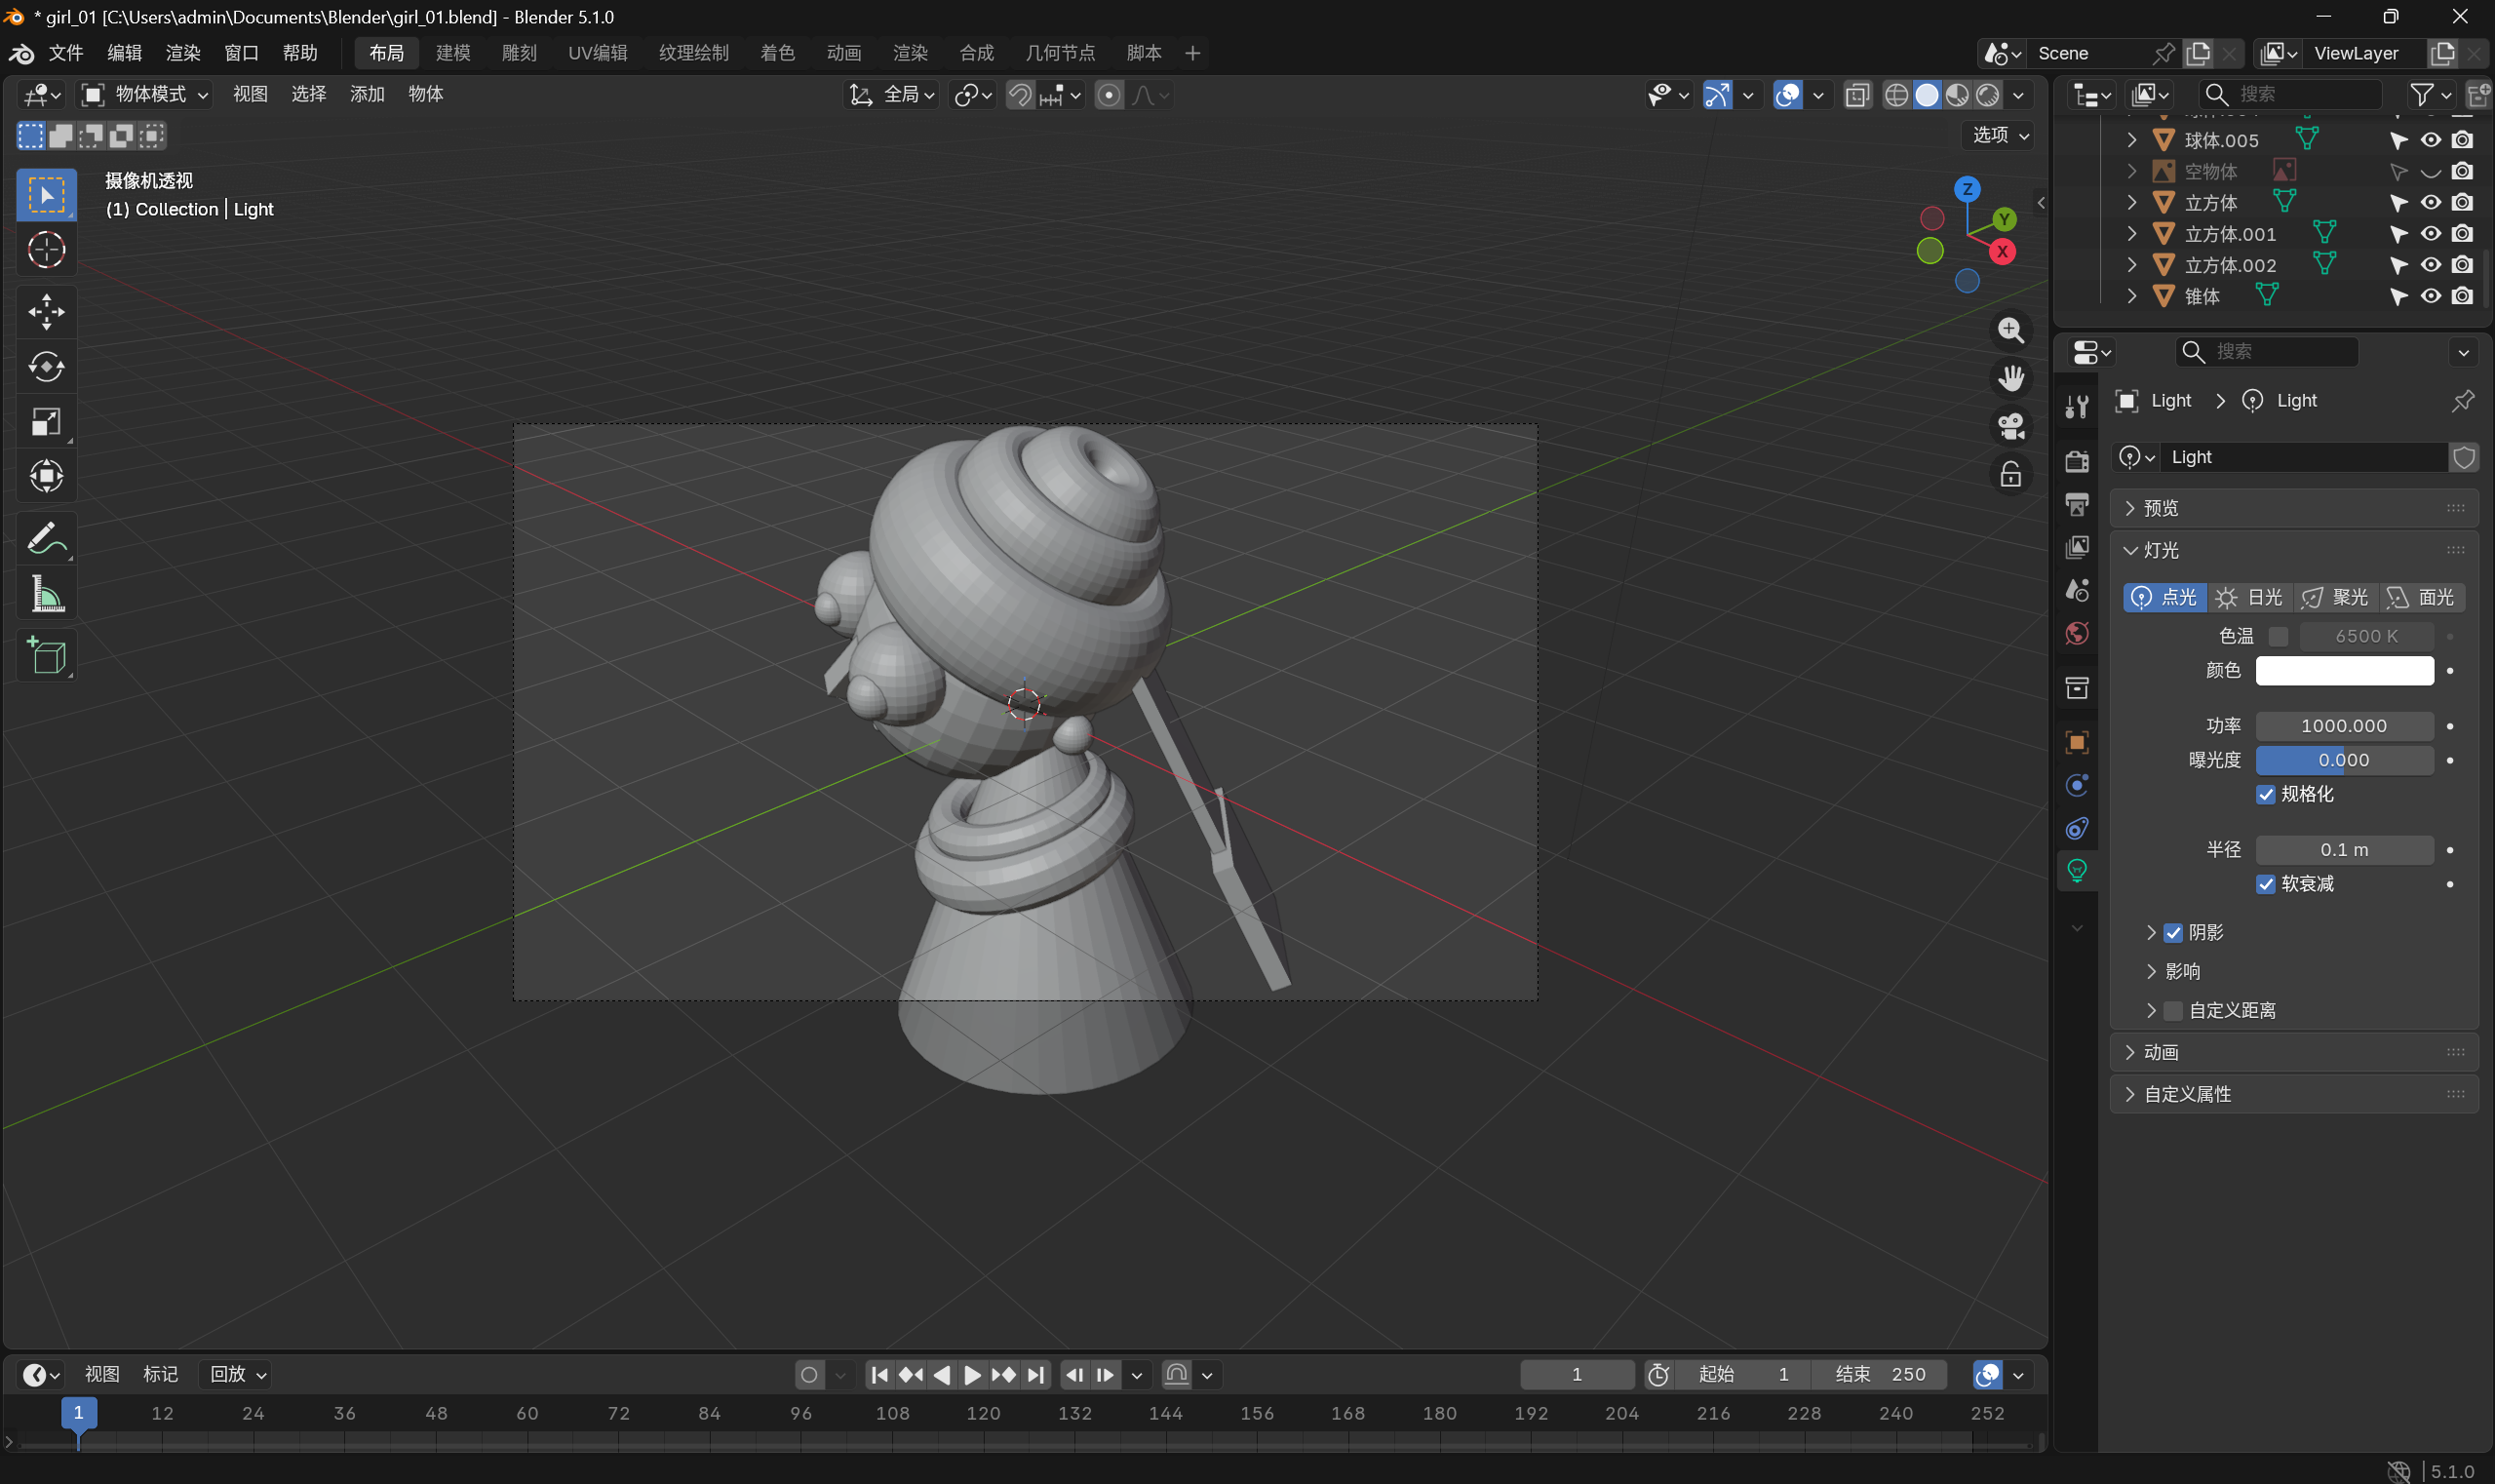2495x1484 pixels.
Task: Uncheck the 规格化 checkbox
Action: pos(2266,794)
